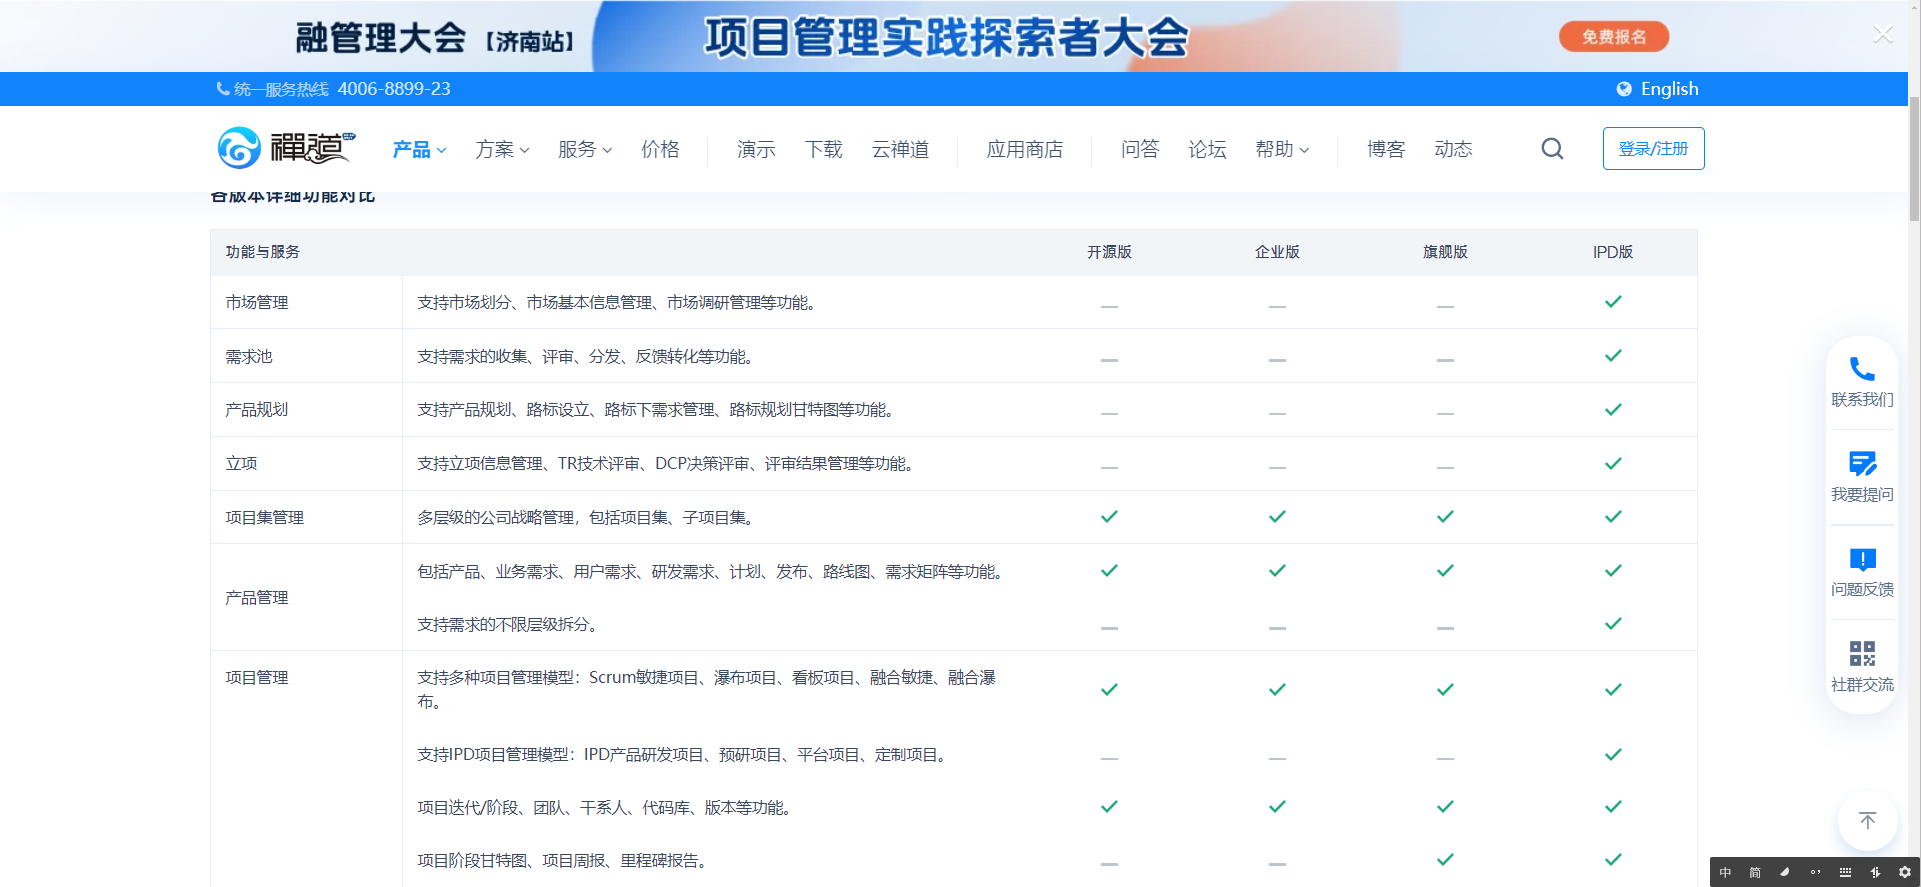Screen dimensions: 1921x887
Task: Click the 旗舰版 column header
Action: click(x=1445, y=252)
